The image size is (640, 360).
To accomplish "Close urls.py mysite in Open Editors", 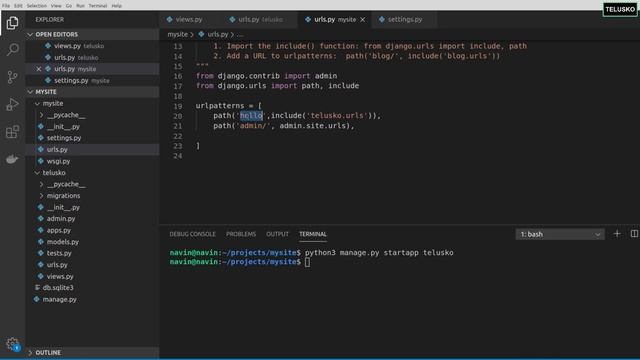I will click(39, 69).
